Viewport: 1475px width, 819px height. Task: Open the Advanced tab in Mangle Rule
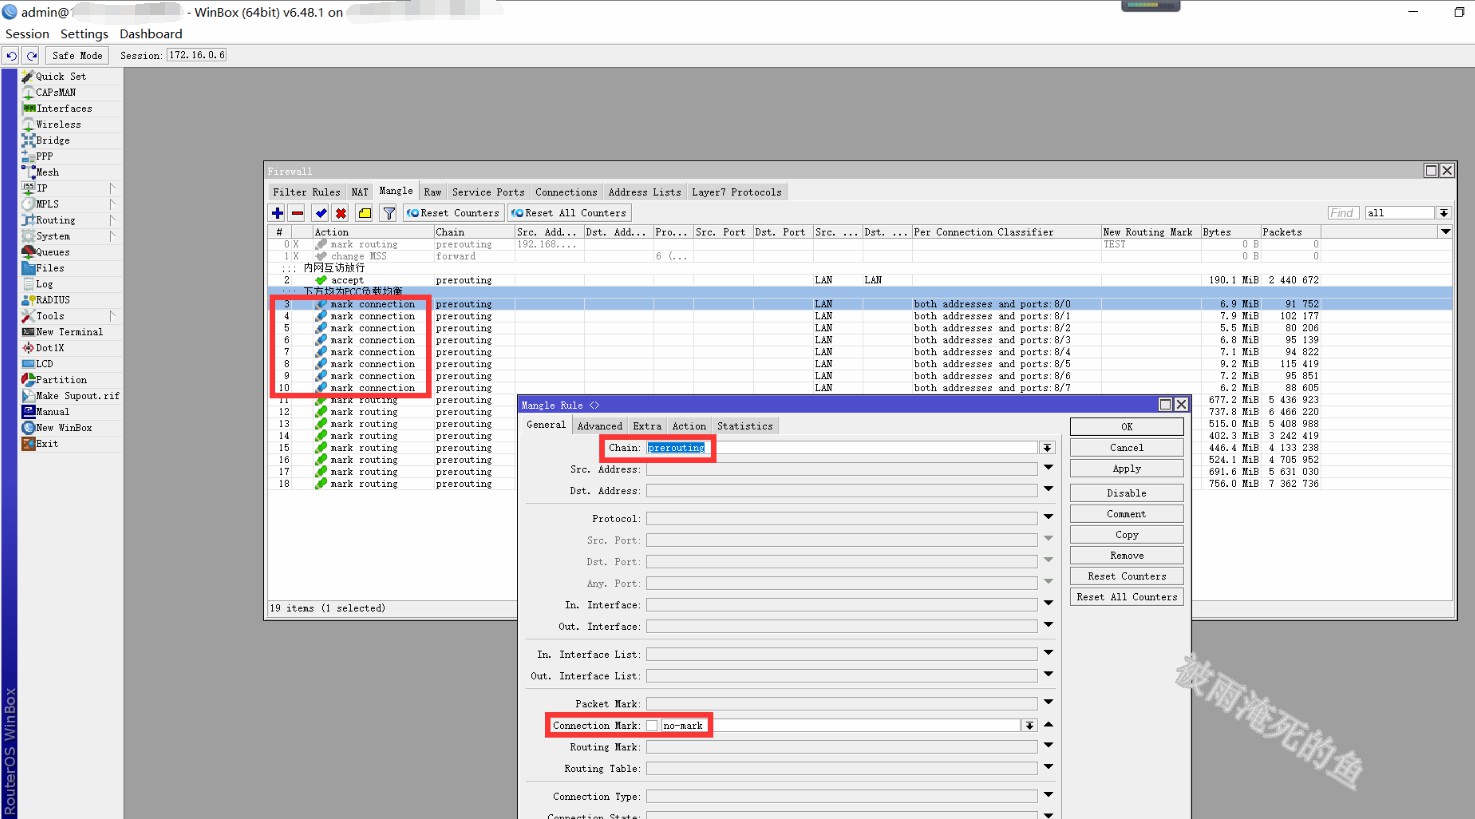[599, 426]
